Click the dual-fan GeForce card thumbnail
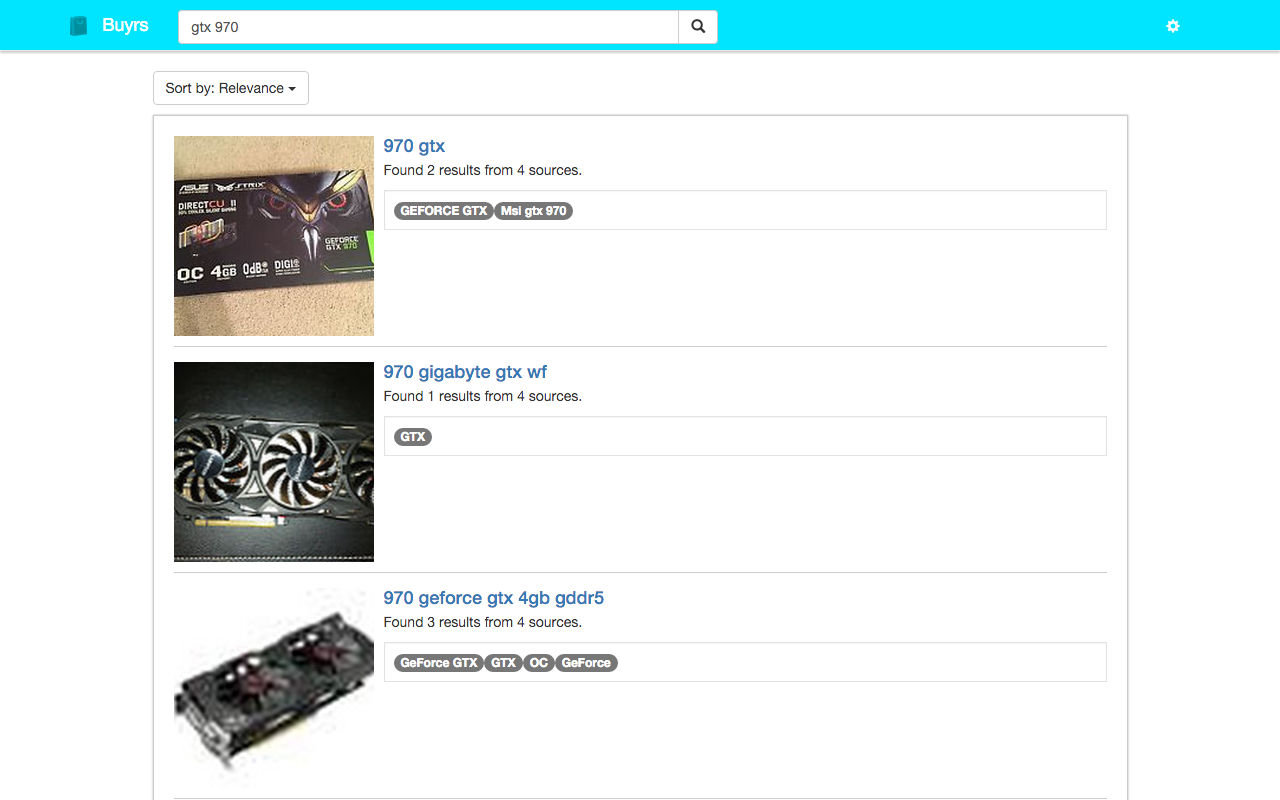This screenshot has width=1280, height=800. (x=274, y=688)
